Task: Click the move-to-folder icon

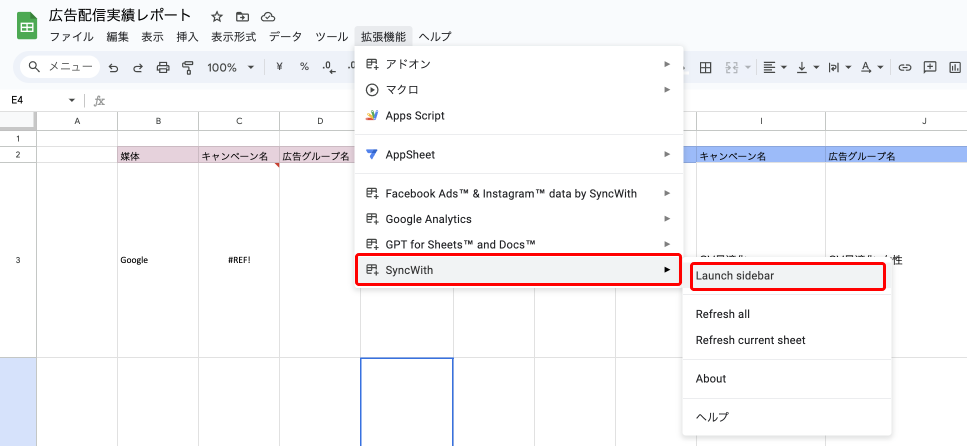Action: click(242, 17)
